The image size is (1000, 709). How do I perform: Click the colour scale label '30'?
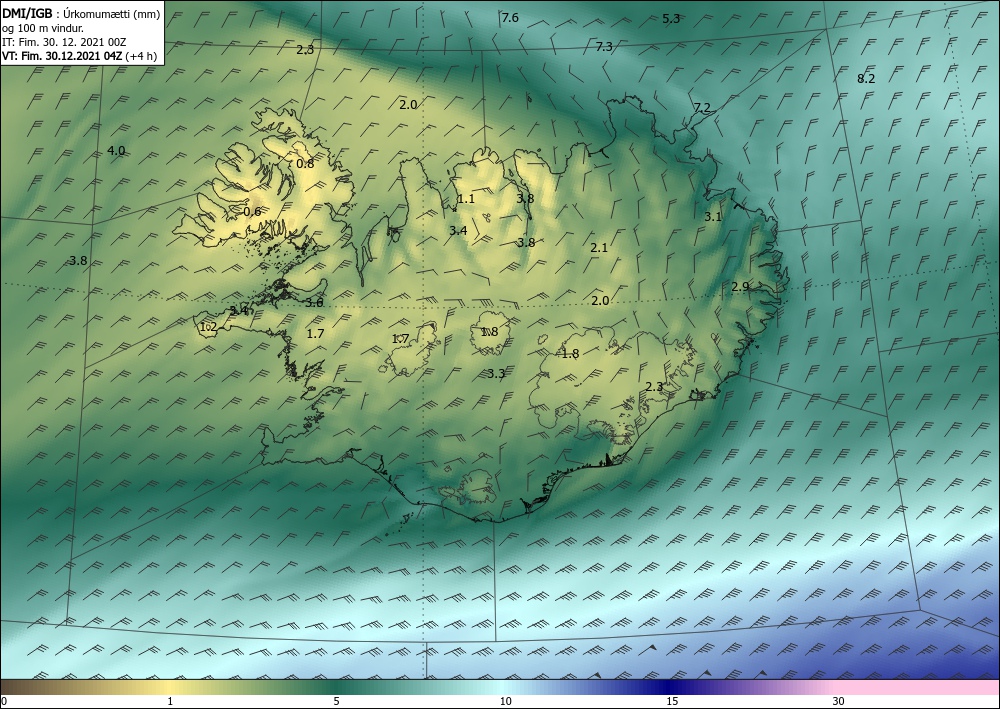tap(839, 701)
